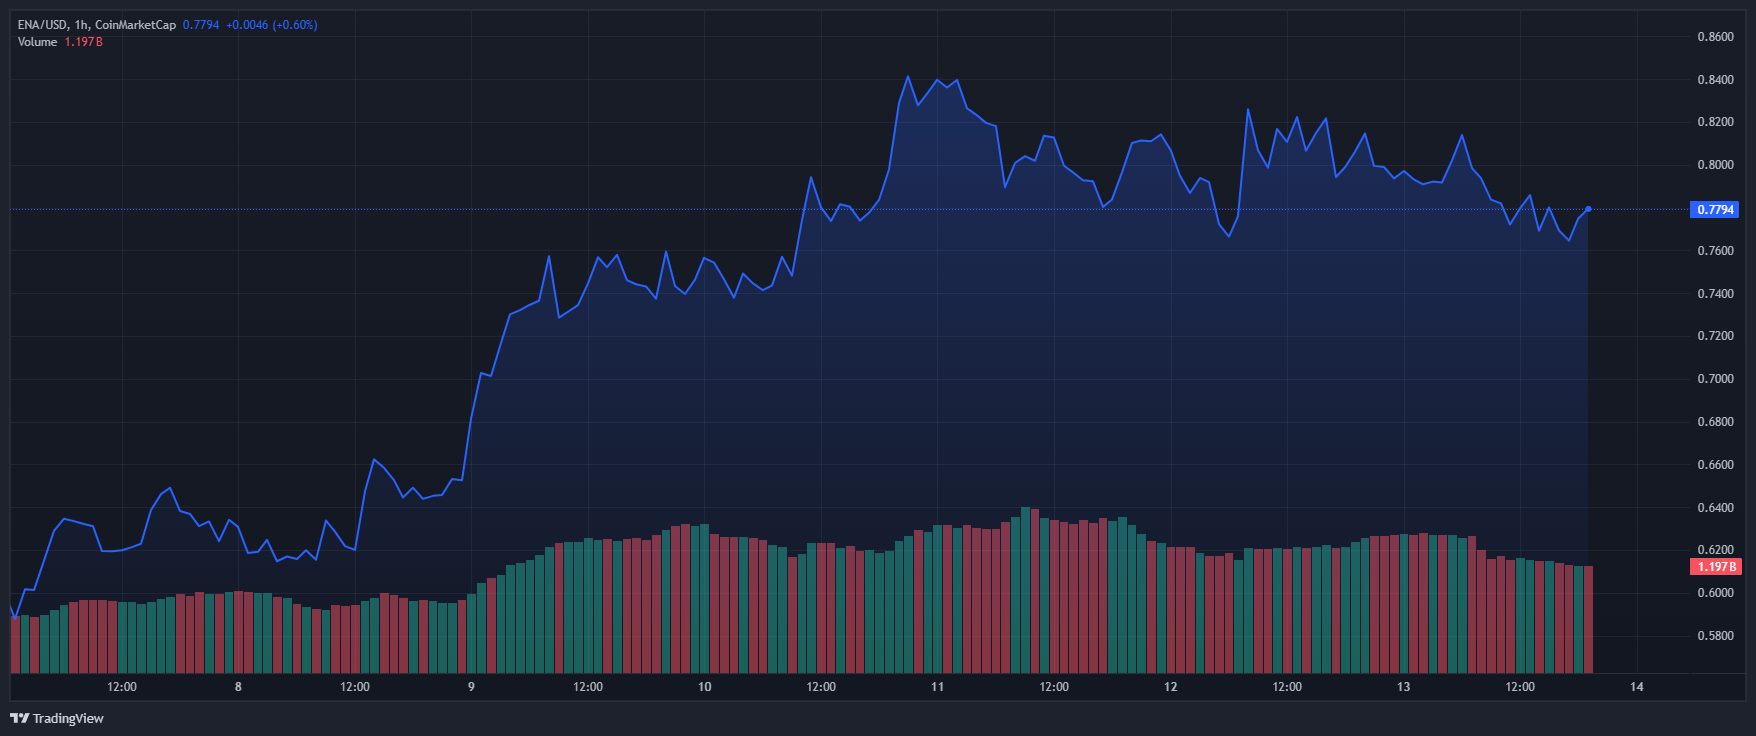This screenshot has height=736, width=1756.
Task: Click the blue endpoint dot of price line
Action: click(x=1588, y=209)
